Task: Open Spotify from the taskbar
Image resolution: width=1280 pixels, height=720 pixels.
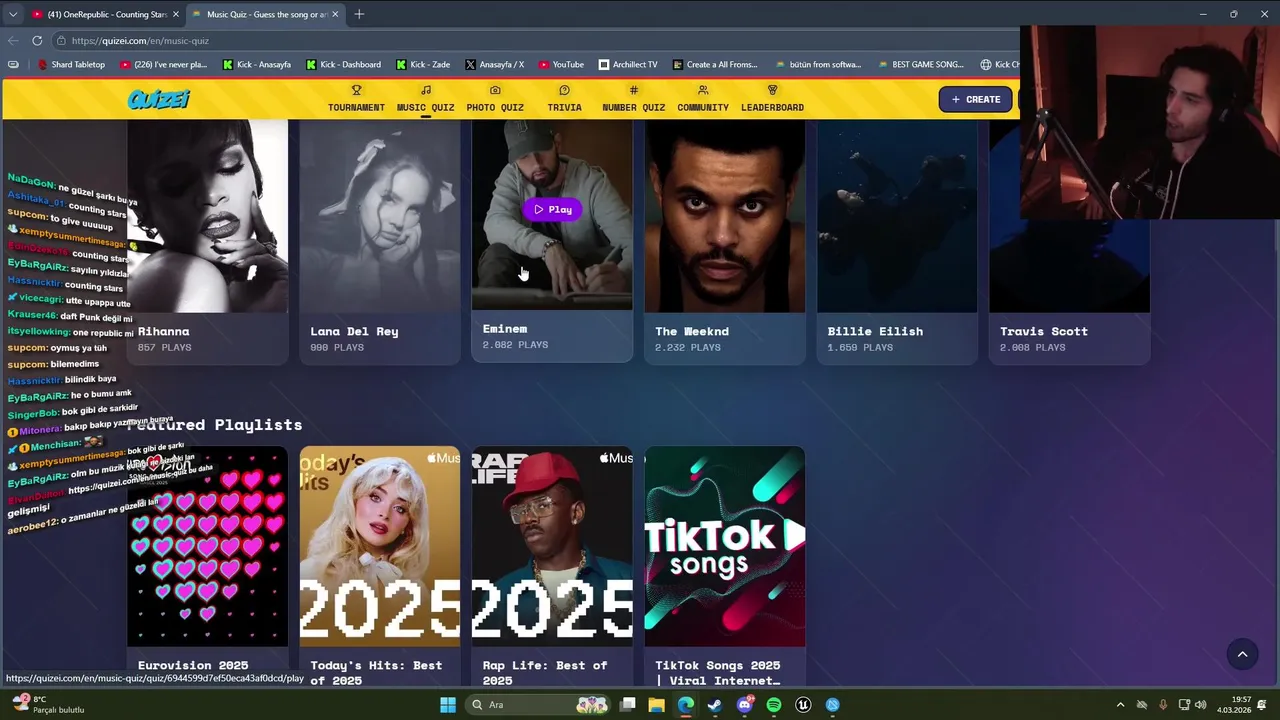Action: [x=773, y=705]
